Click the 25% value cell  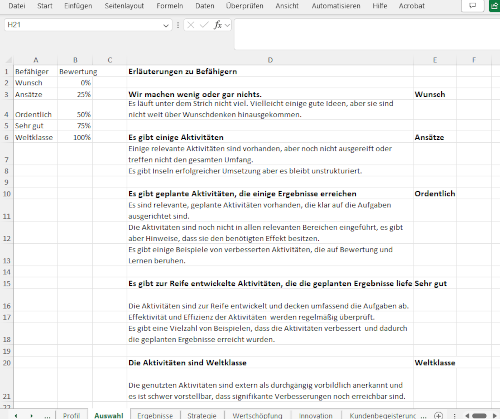tap(75, 94)
